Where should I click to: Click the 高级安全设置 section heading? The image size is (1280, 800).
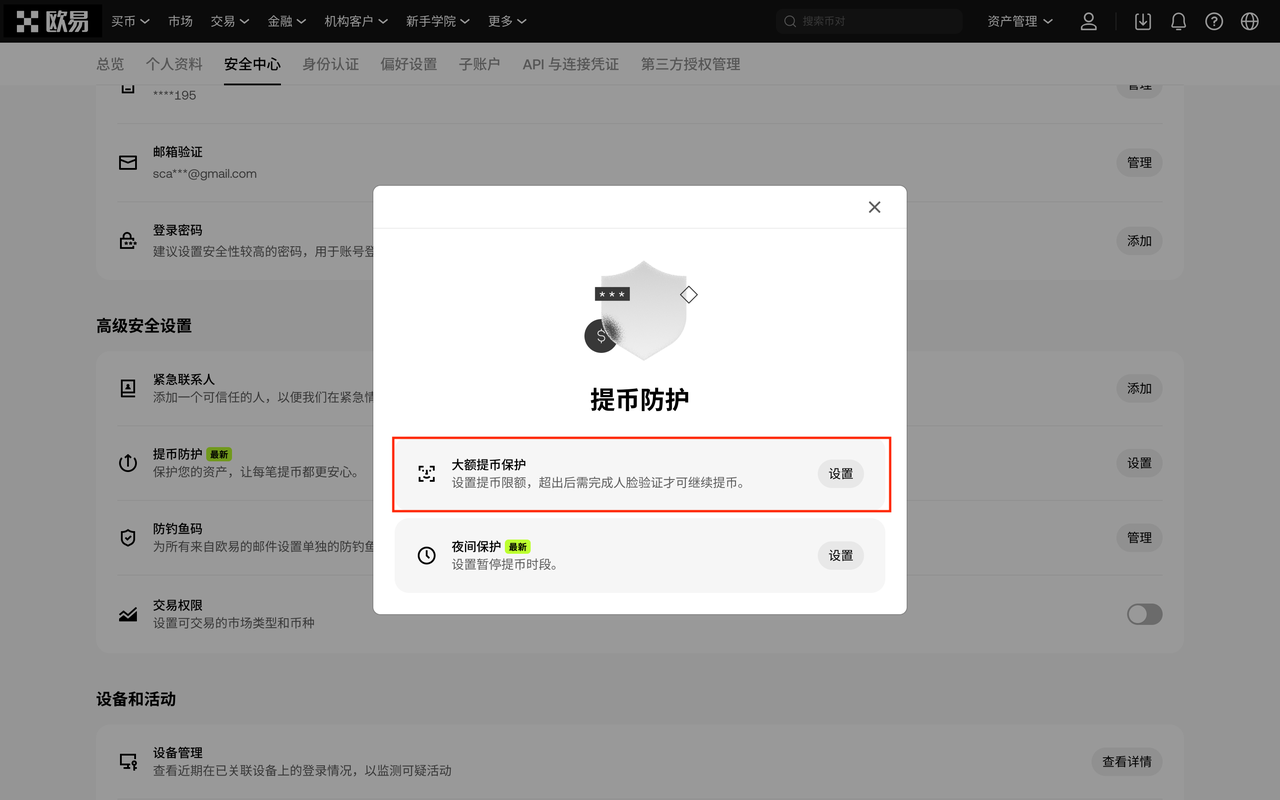(144, 326)
